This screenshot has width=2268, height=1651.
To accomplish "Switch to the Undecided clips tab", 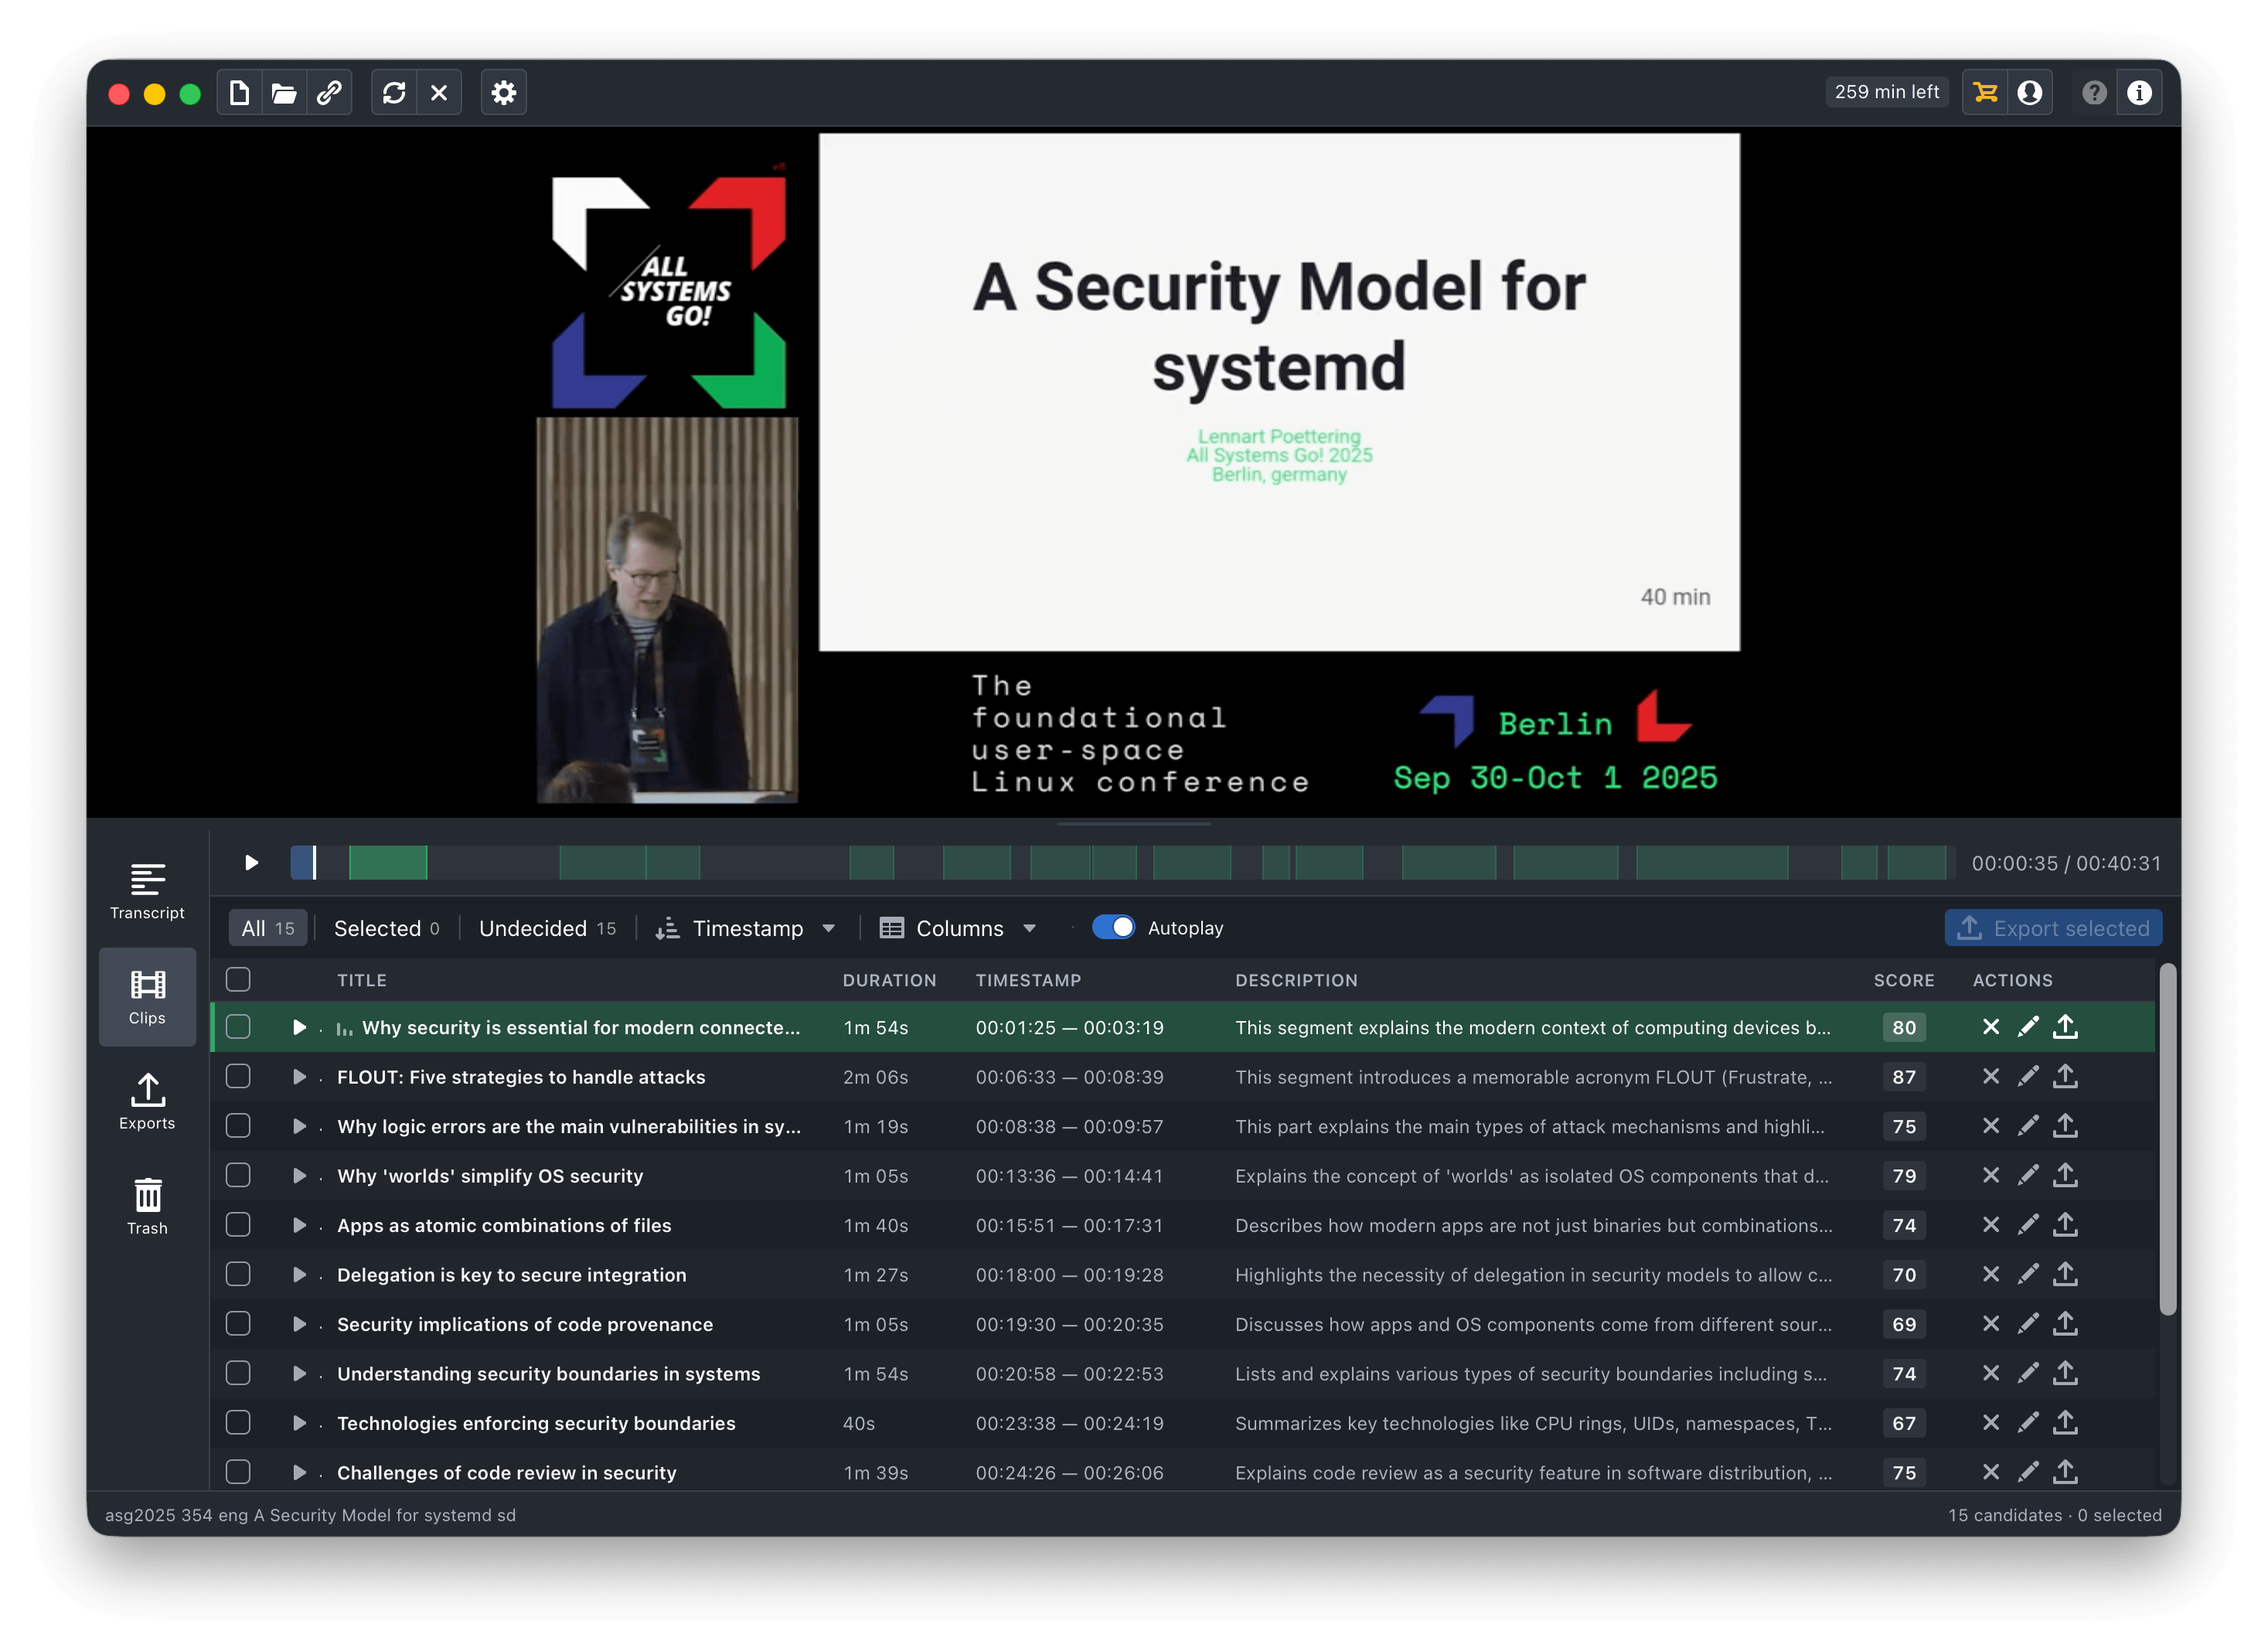I will [x=547, y=929].
